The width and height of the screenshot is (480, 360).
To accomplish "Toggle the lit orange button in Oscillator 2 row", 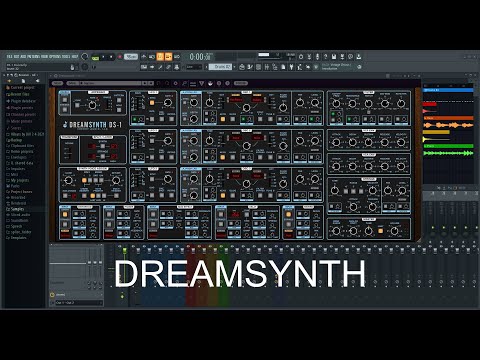I will pos(223,157).
